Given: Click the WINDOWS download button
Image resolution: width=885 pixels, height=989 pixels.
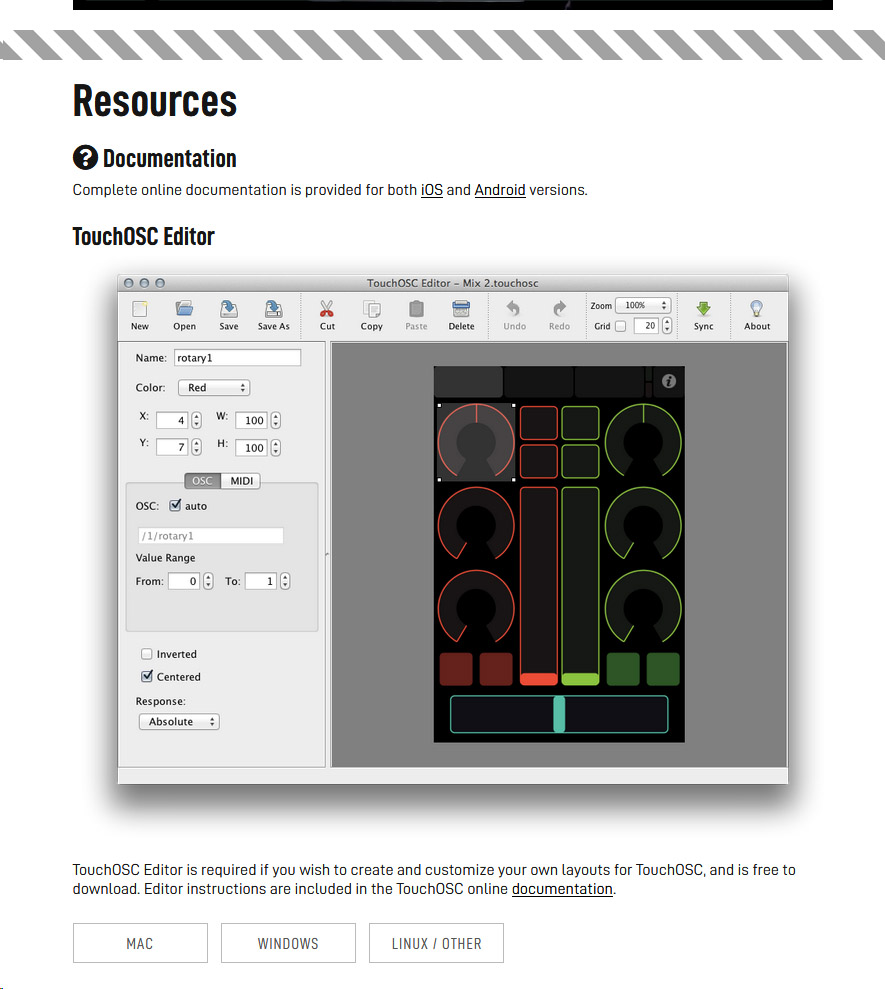Looking at the screenshot, I should tap(288, 943).
